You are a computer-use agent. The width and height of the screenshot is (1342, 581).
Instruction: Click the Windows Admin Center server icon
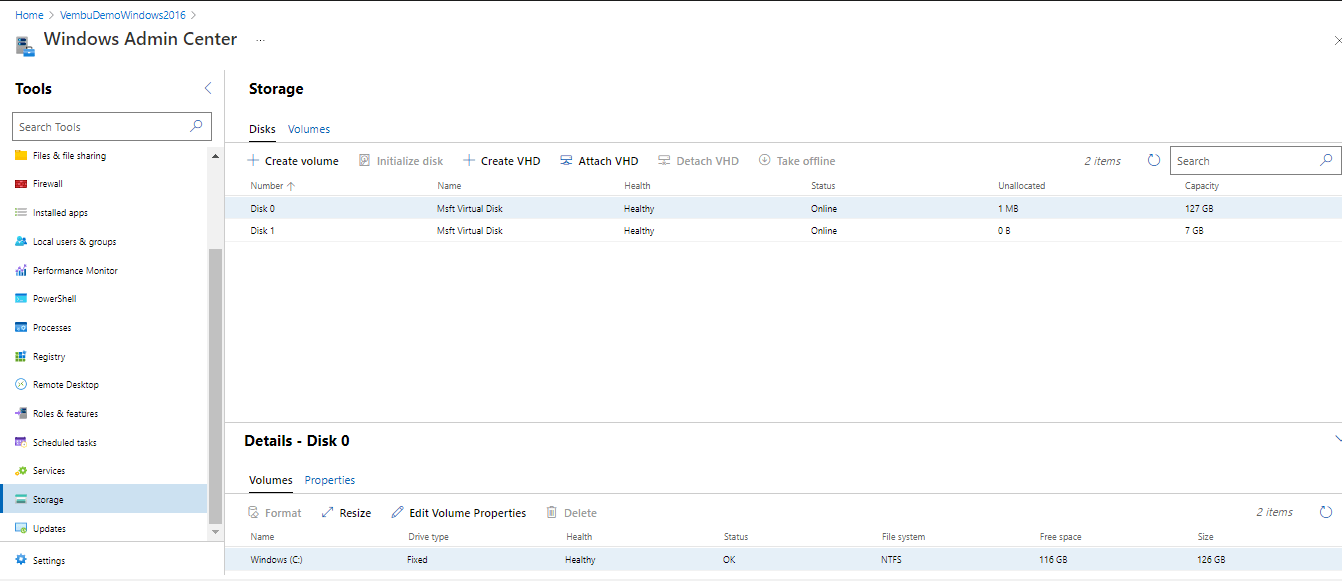point(25,44)
